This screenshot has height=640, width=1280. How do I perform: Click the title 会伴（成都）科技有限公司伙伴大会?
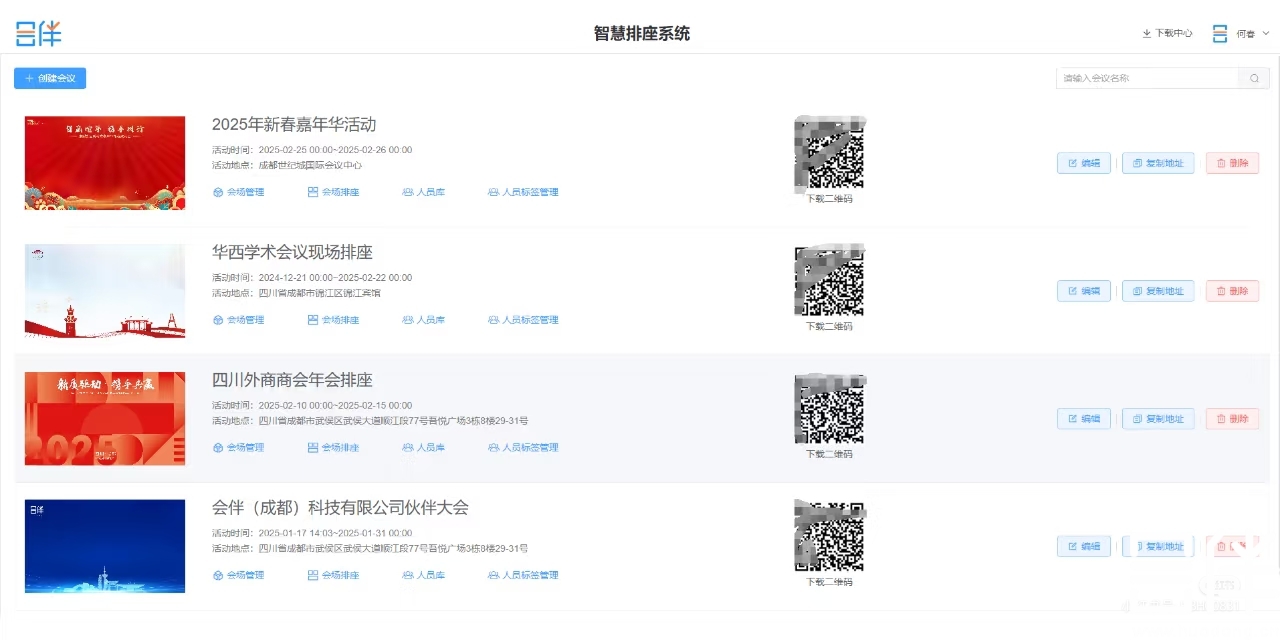click(340, 508)
